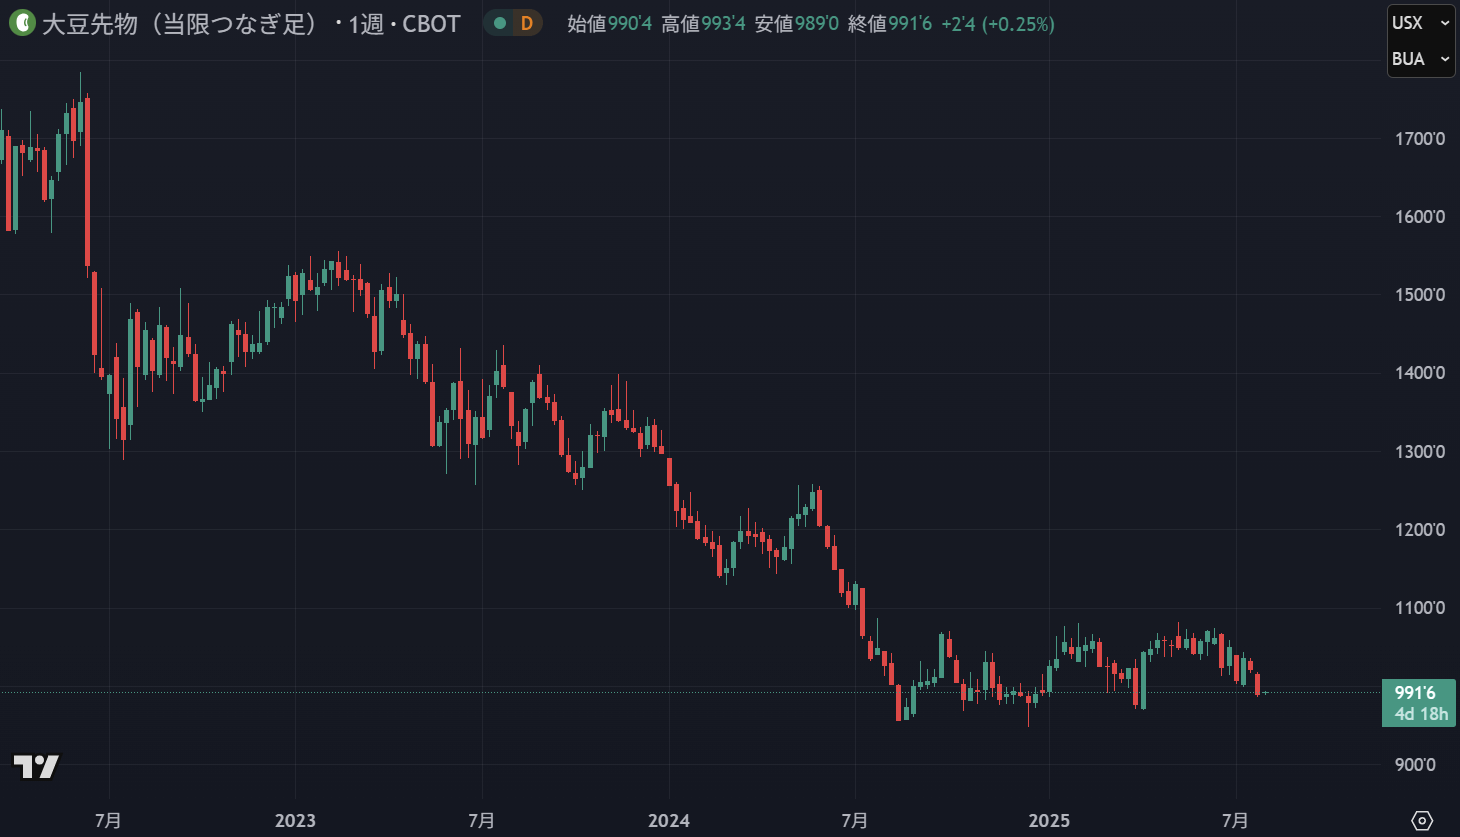Click the green market status dot
Screen dimensions: 1460x837
[x=500, y=23]
